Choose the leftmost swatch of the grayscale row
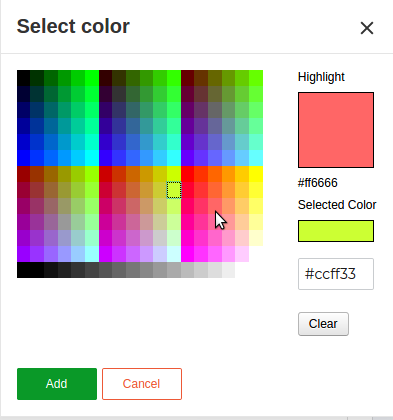The width and height of the screenshot is (393, 420). (24, 270)
